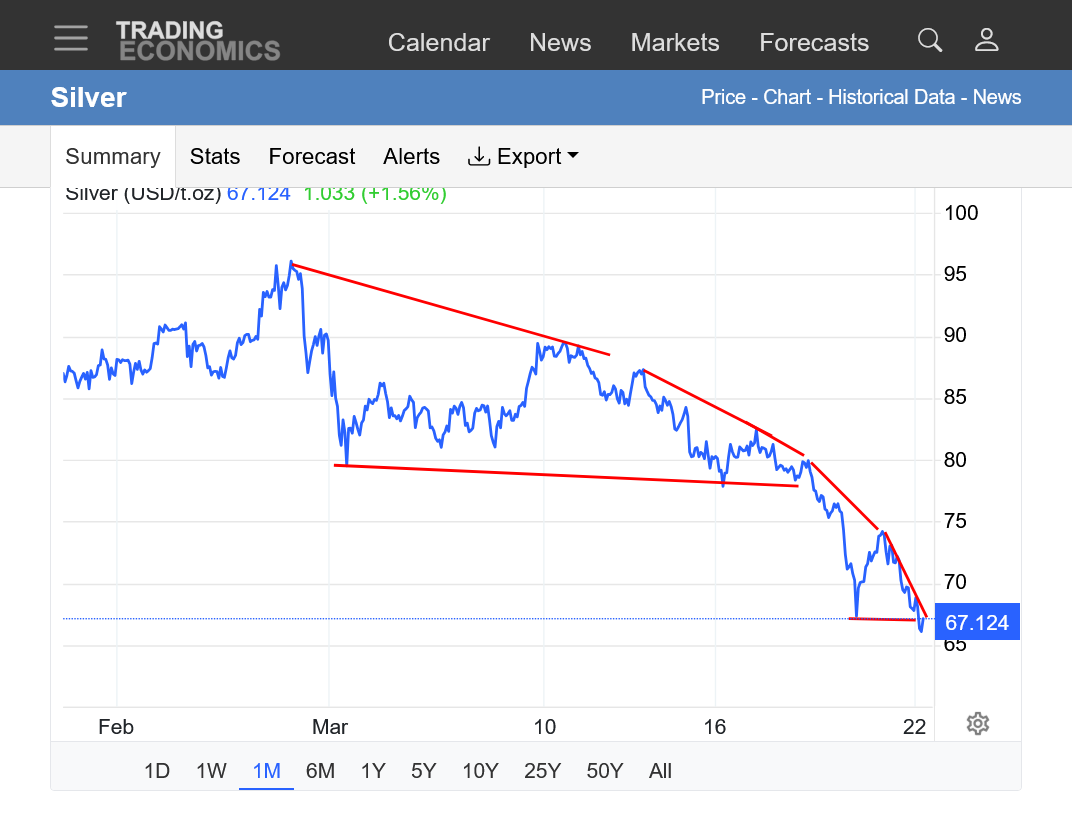Open Forecasts in top navigation
The width and height of the screenshot is (1073, 835).
(x=814, y=43)
